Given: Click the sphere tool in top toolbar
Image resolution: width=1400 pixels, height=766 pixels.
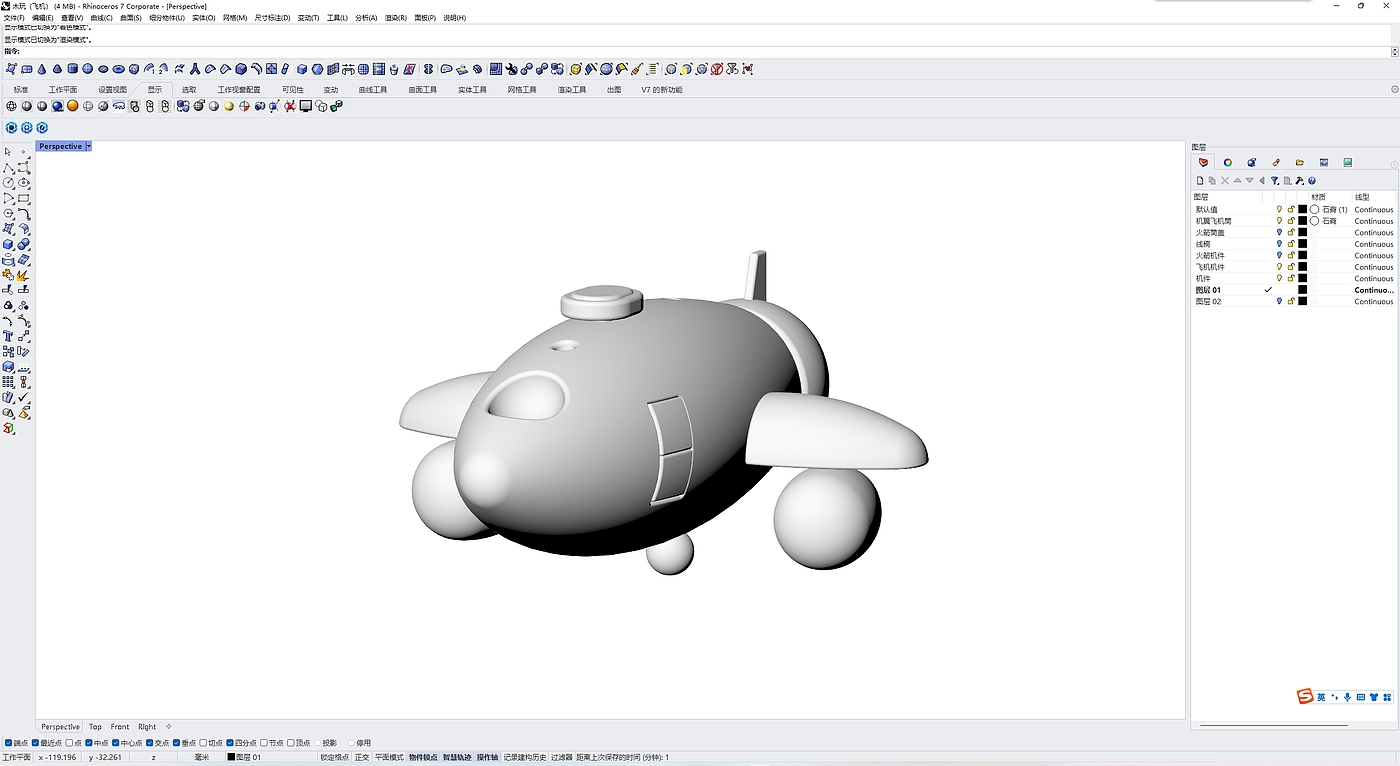Looking at the screenshot, I should (87, 69).
